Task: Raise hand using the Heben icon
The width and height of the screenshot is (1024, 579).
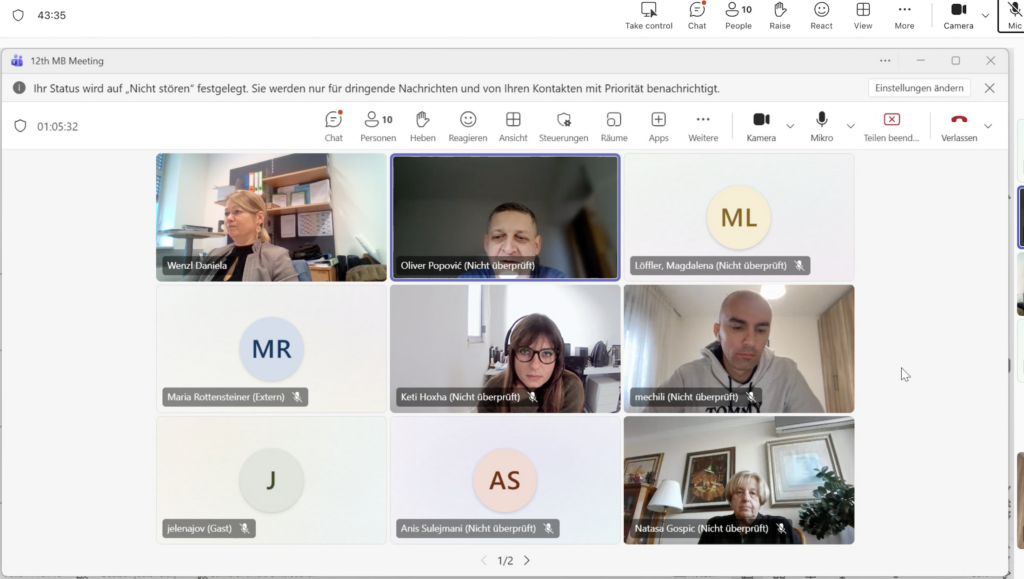Action: coord(422,126)
